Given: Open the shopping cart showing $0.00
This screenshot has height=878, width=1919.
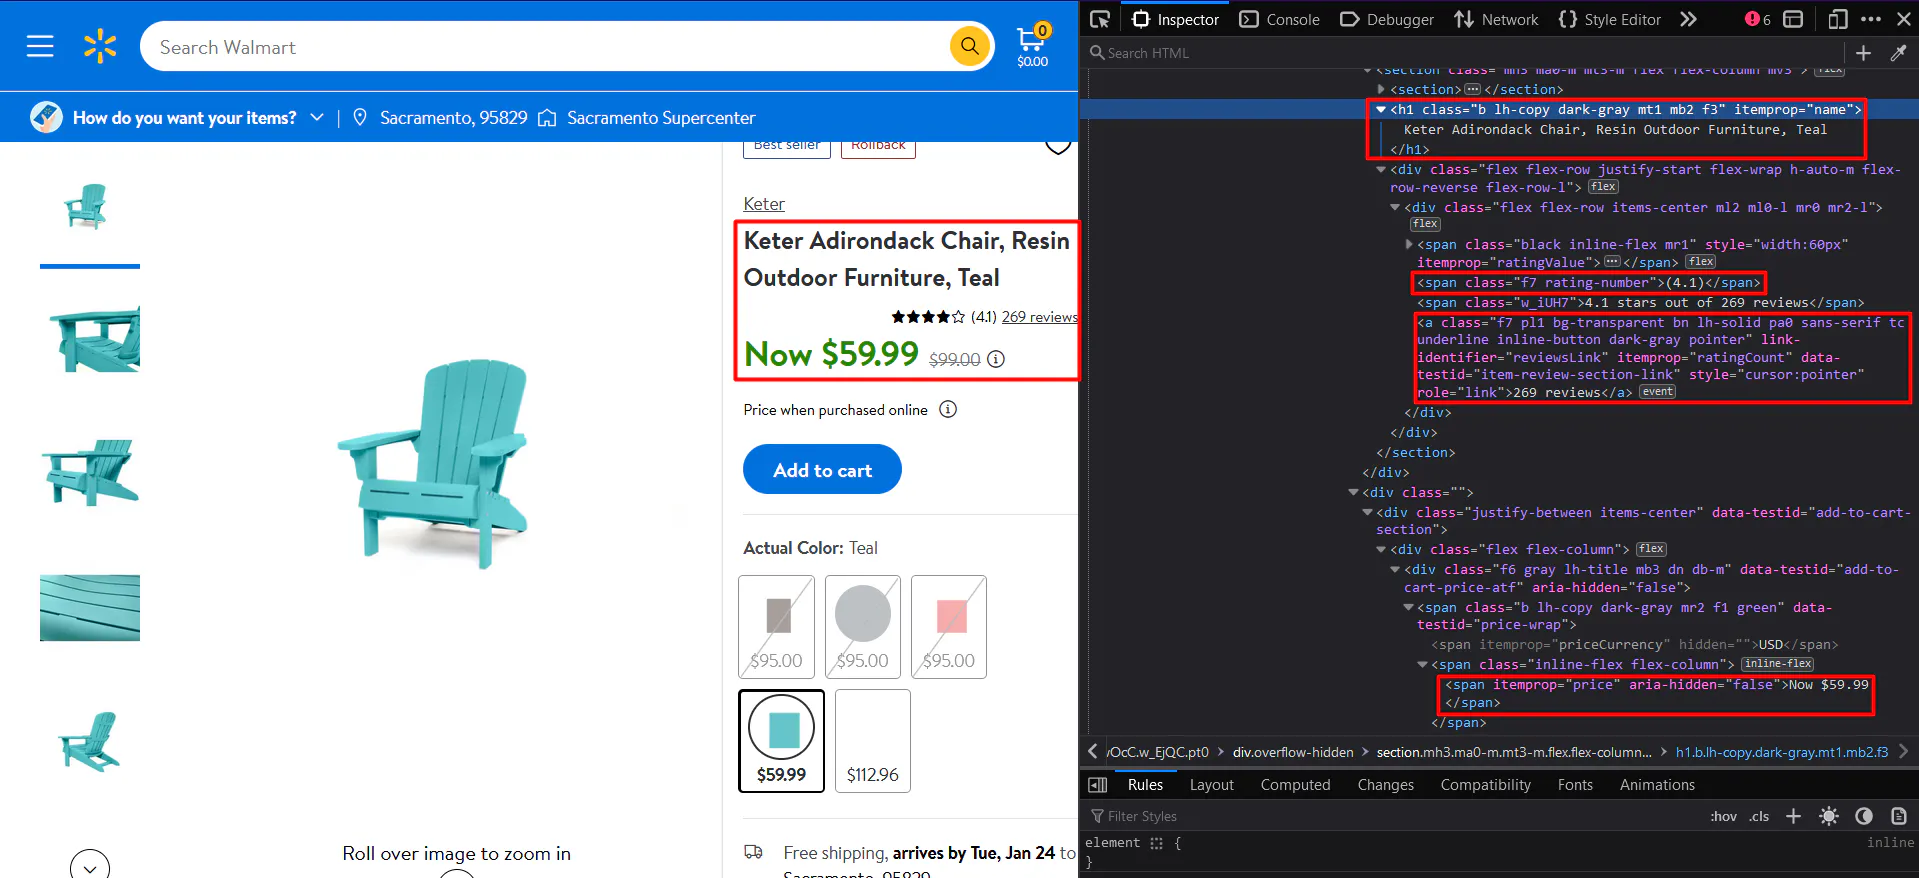Looking at the screenshot, I should 1032,46.
